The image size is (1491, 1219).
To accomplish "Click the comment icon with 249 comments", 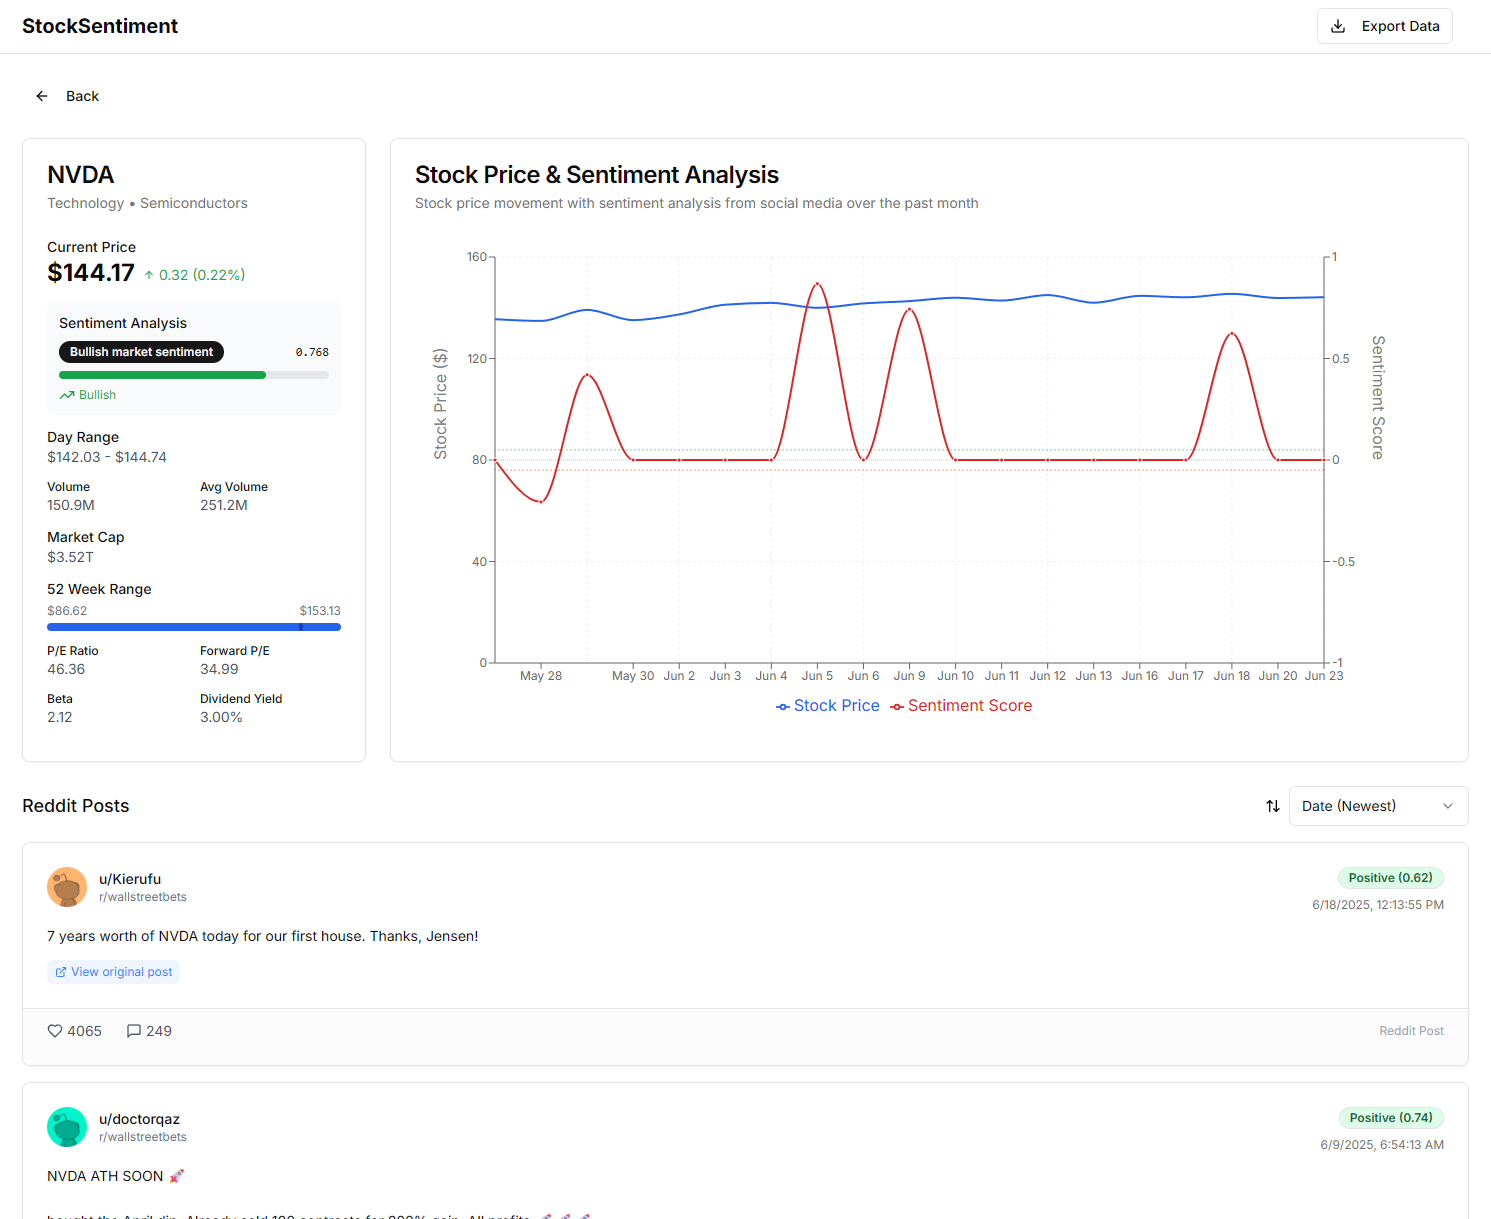I will pos(134,1031).
